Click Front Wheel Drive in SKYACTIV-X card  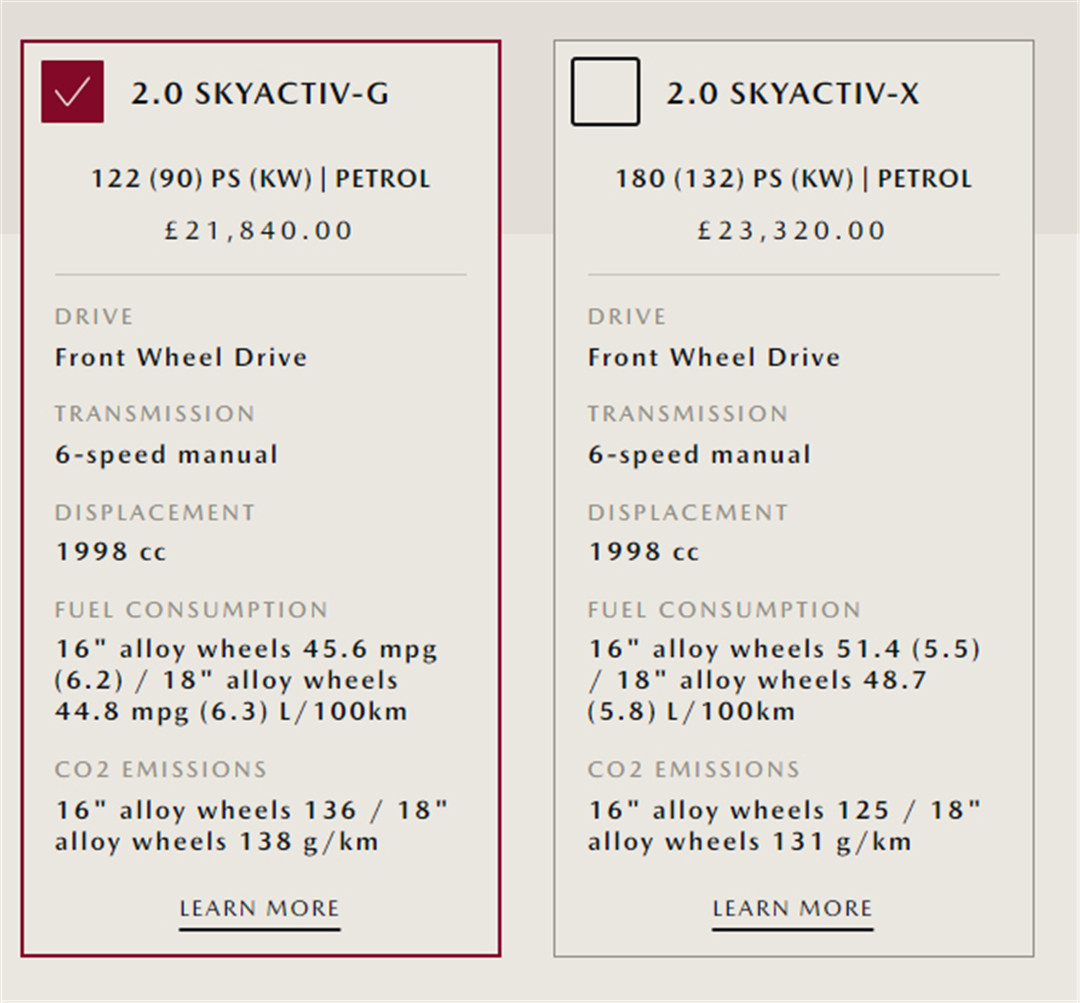pyautogui.click(x=714, y=358)
